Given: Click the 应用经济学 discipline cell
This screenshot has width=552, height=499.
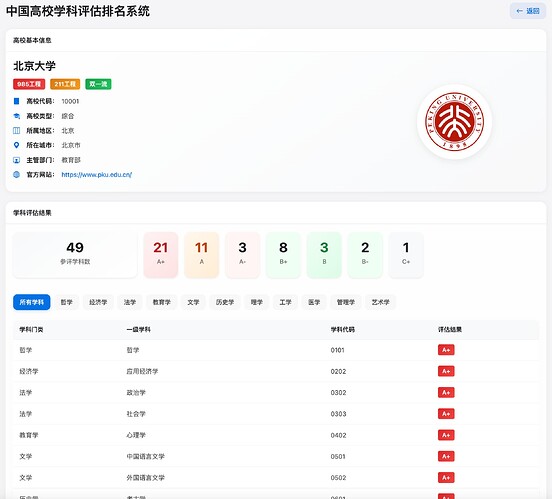Looking at the screenshot, I should (x=142, y=371).
